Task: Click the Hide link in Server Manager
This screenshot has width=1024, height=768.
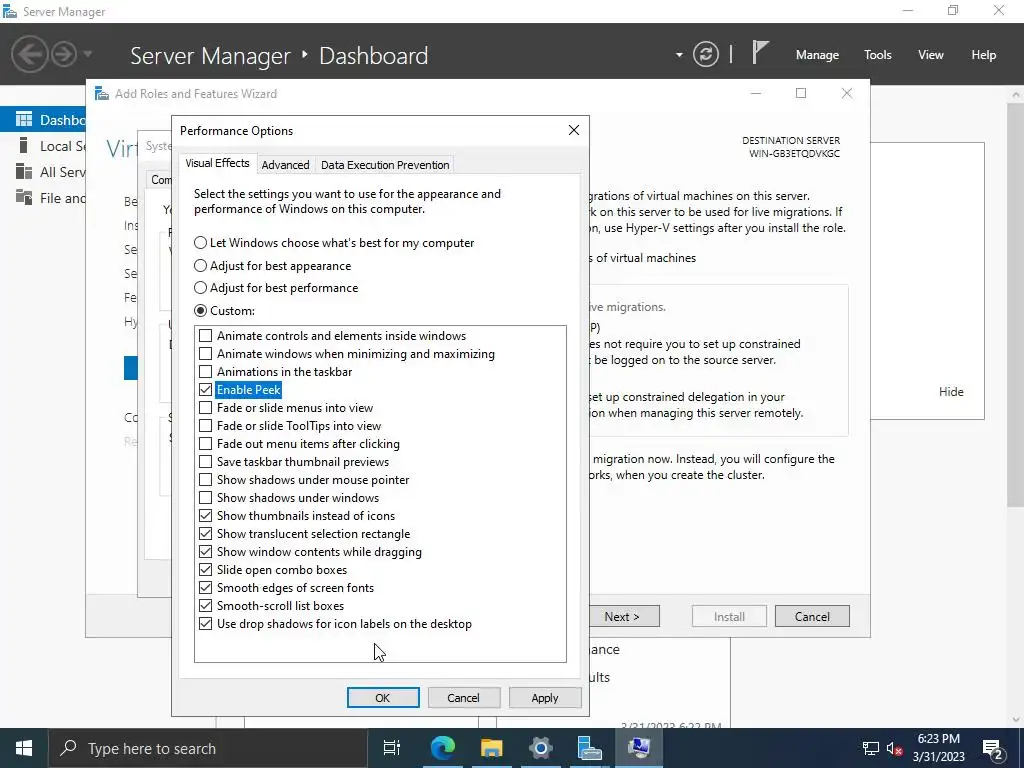Action: tap(951, 392)
